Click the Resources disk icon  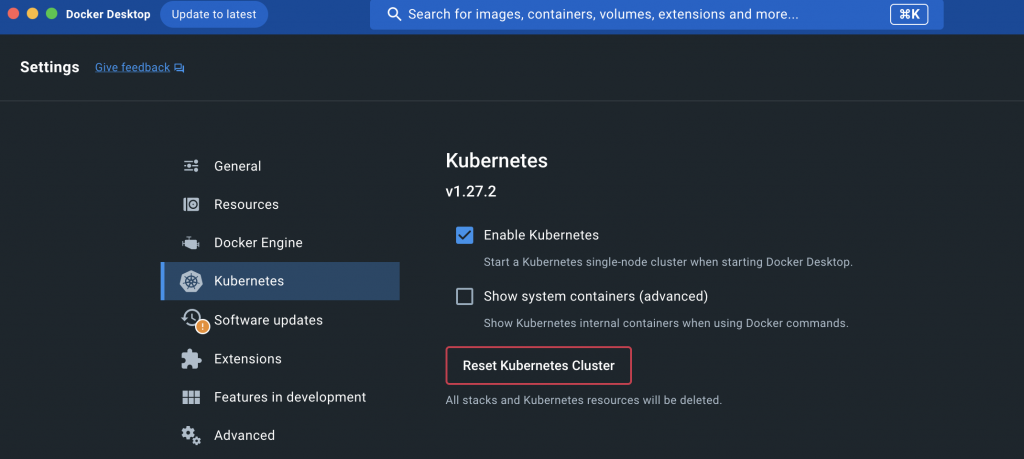coord(191,204)
